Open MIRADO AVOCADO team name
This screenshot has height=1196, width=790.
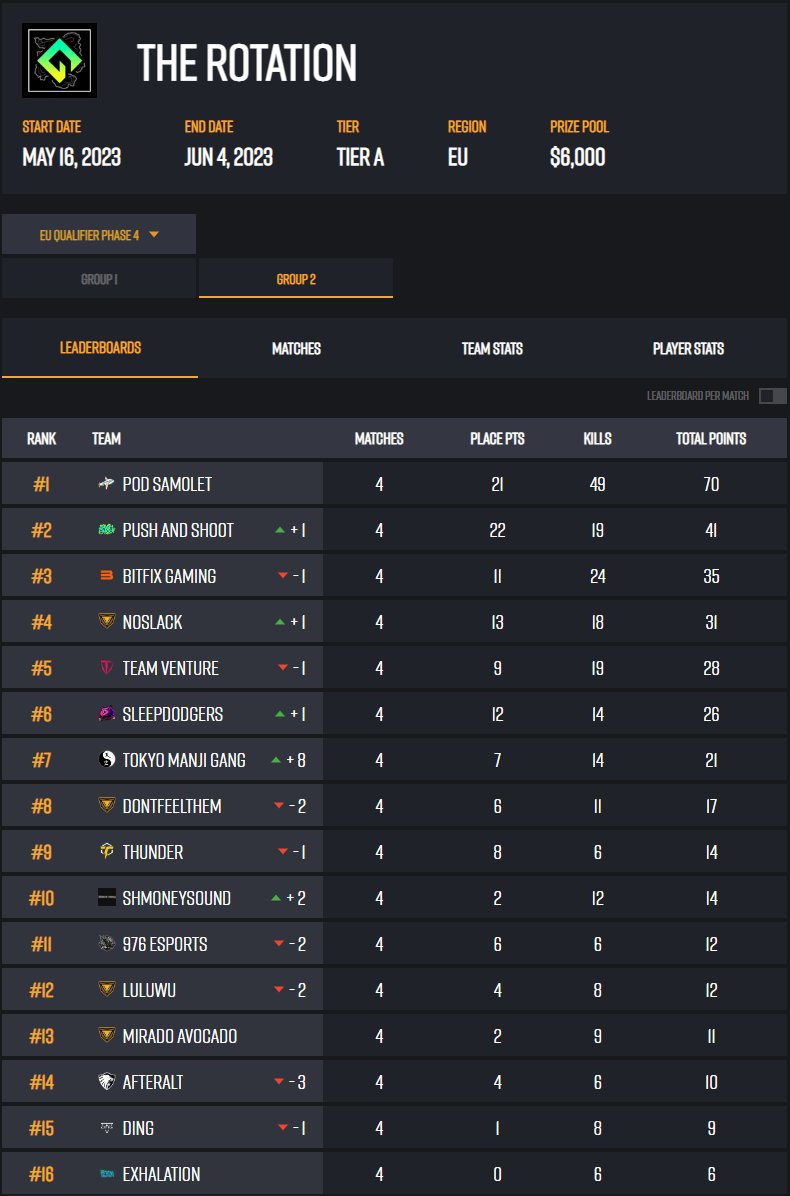click(180, 1036)
